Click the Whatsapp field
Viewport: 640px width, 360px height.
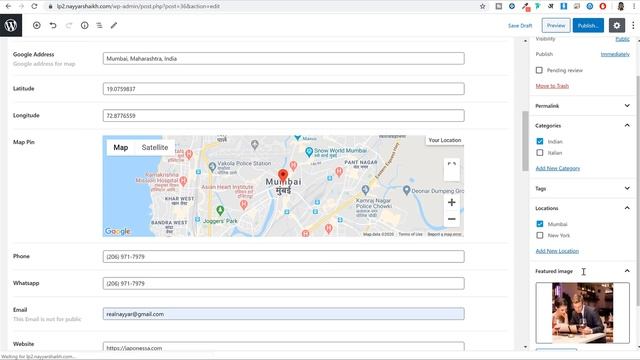284,283
